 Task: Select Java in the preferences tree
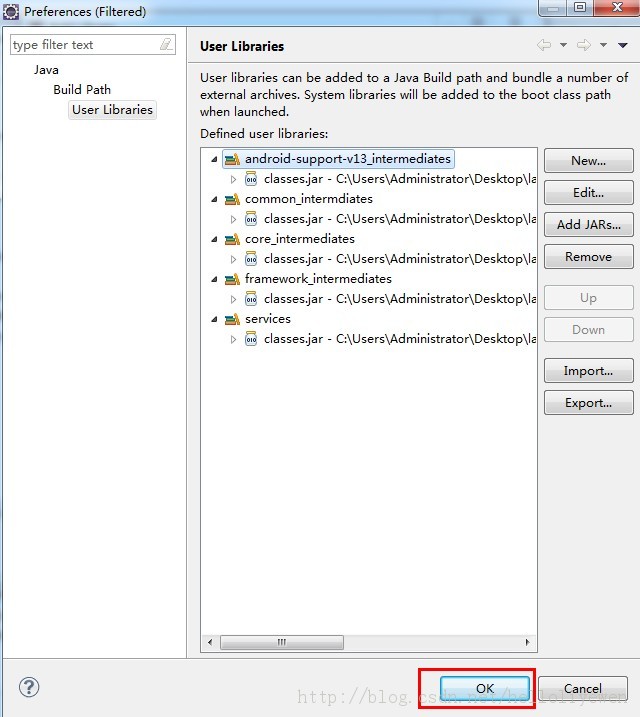pyautogui.click(x=46, y=70)
